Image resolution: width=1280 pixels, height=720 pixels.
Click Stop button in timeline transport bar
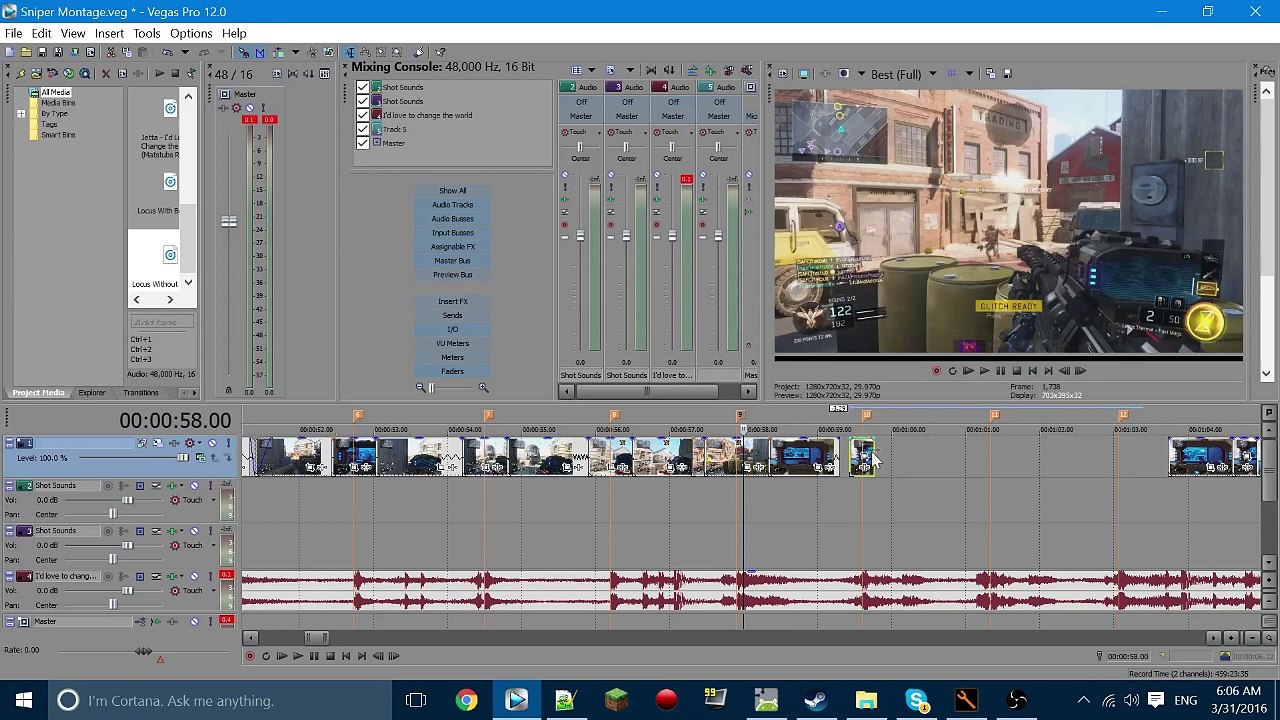tap(330, 656)
